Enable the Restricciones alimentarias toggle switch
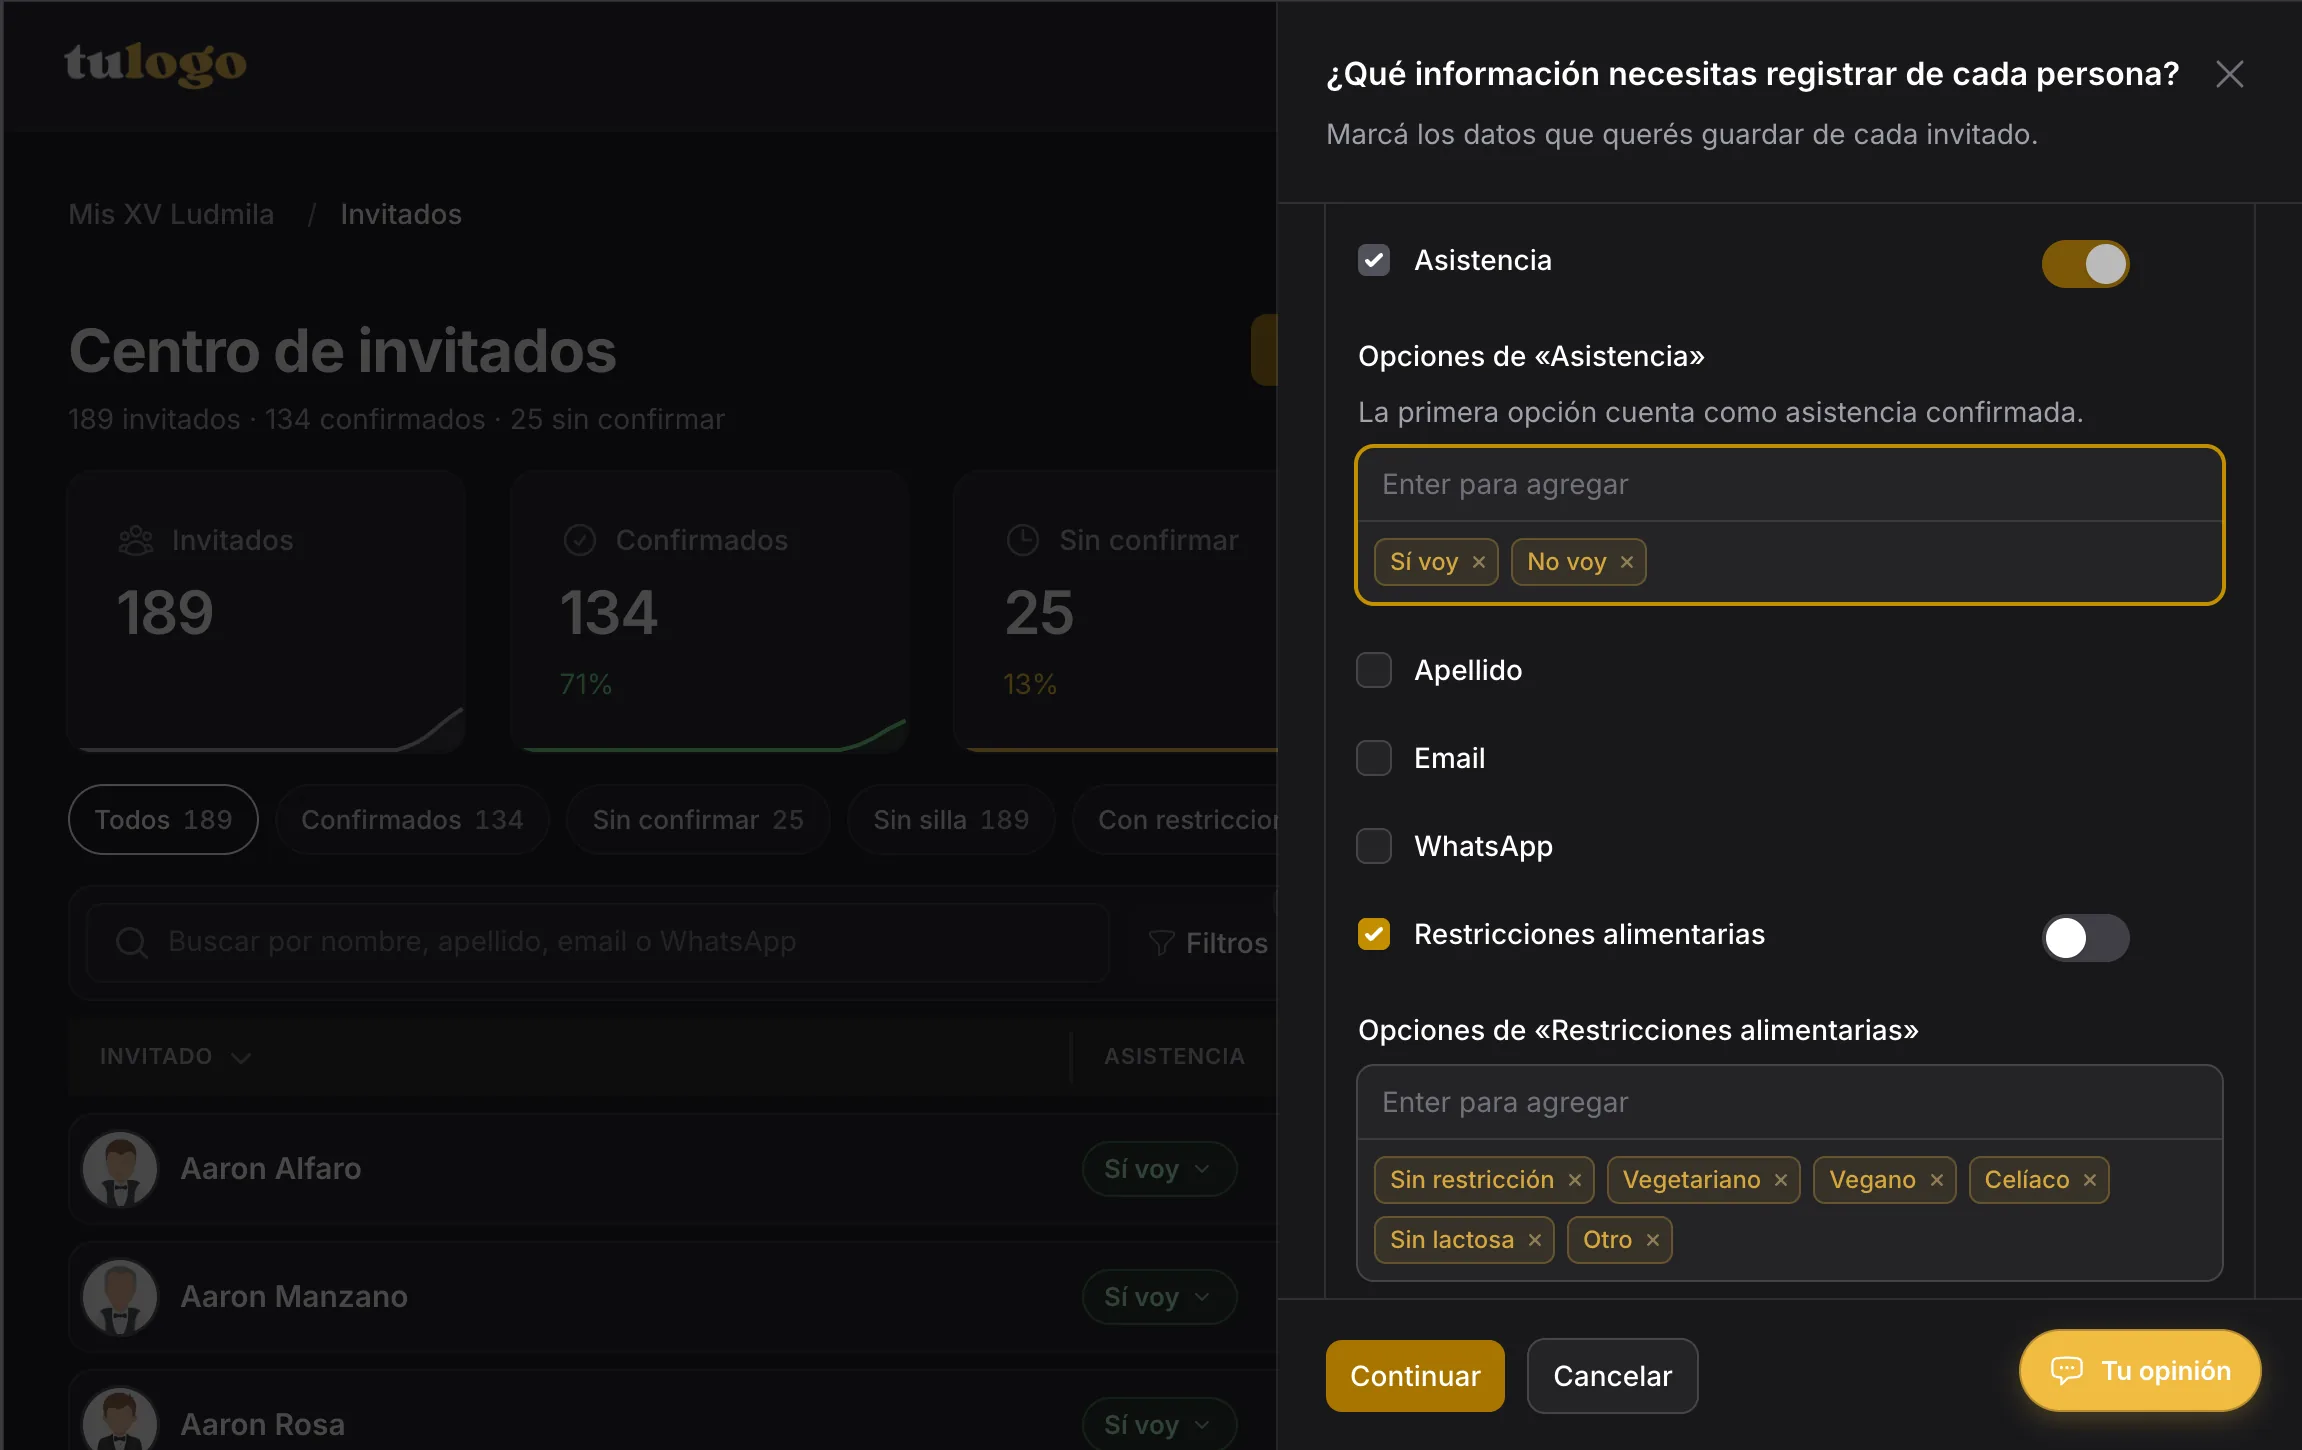The width and height of the screenshot is (2302, 1450). click(x=2085, y=938)
